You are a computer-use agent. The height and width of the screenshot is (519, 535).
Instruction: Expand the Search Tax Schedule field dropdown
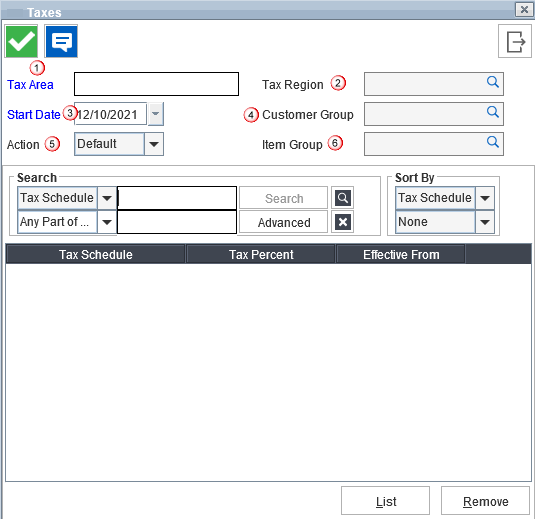[x=107, y=198]
